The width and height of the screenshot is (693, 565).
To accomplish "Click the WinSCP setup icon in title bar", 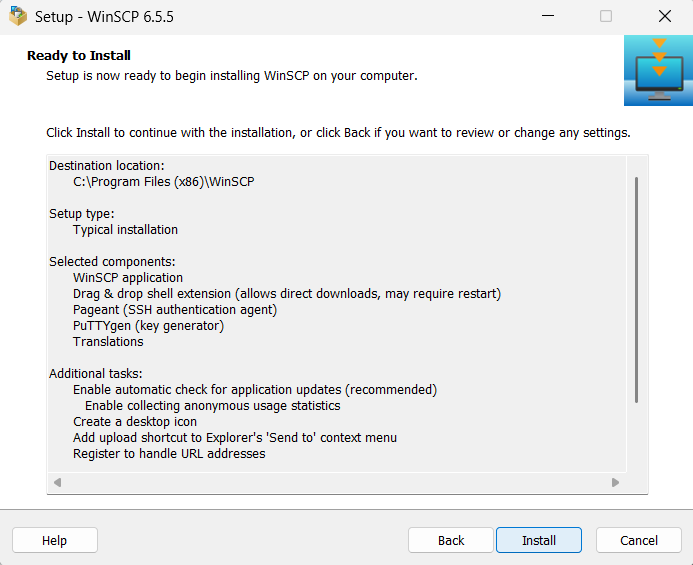I will coord(18,17).
